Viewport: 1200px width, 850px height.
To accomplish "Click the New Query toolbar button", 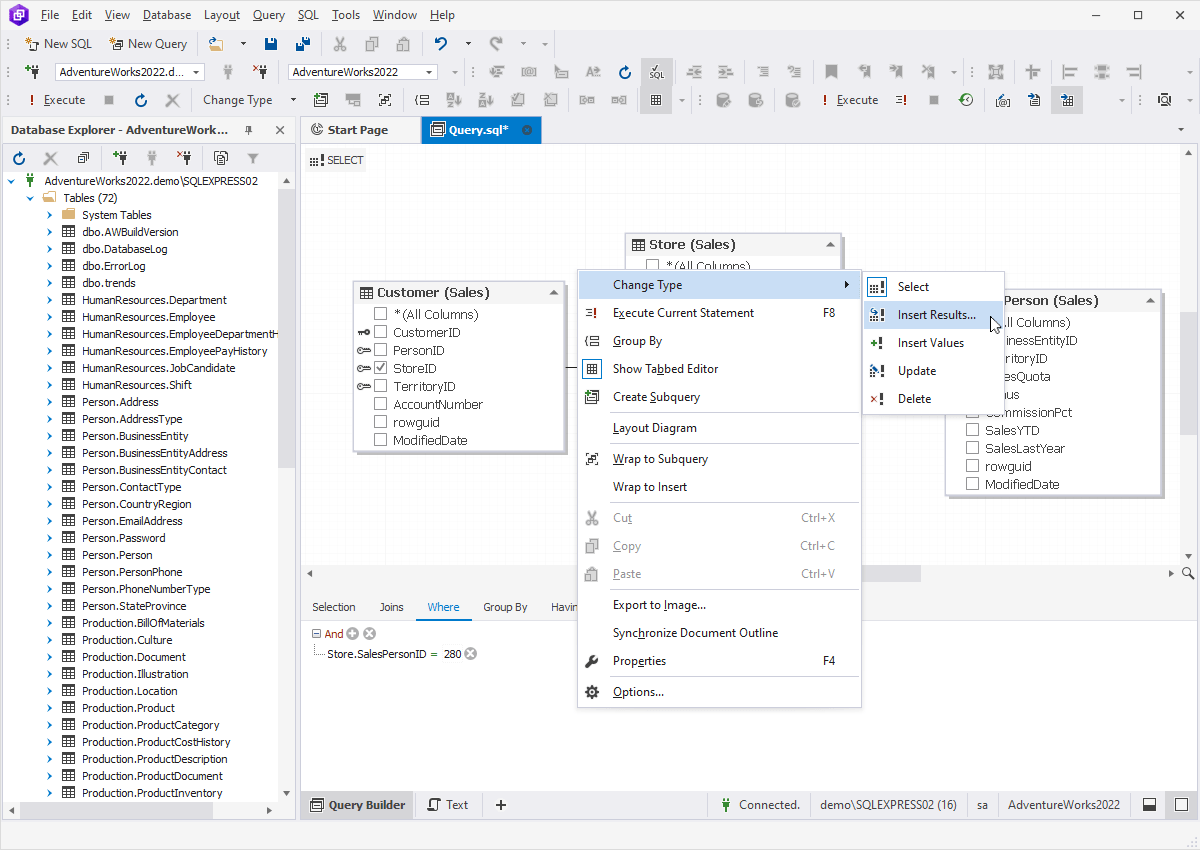I will [148, 44].
